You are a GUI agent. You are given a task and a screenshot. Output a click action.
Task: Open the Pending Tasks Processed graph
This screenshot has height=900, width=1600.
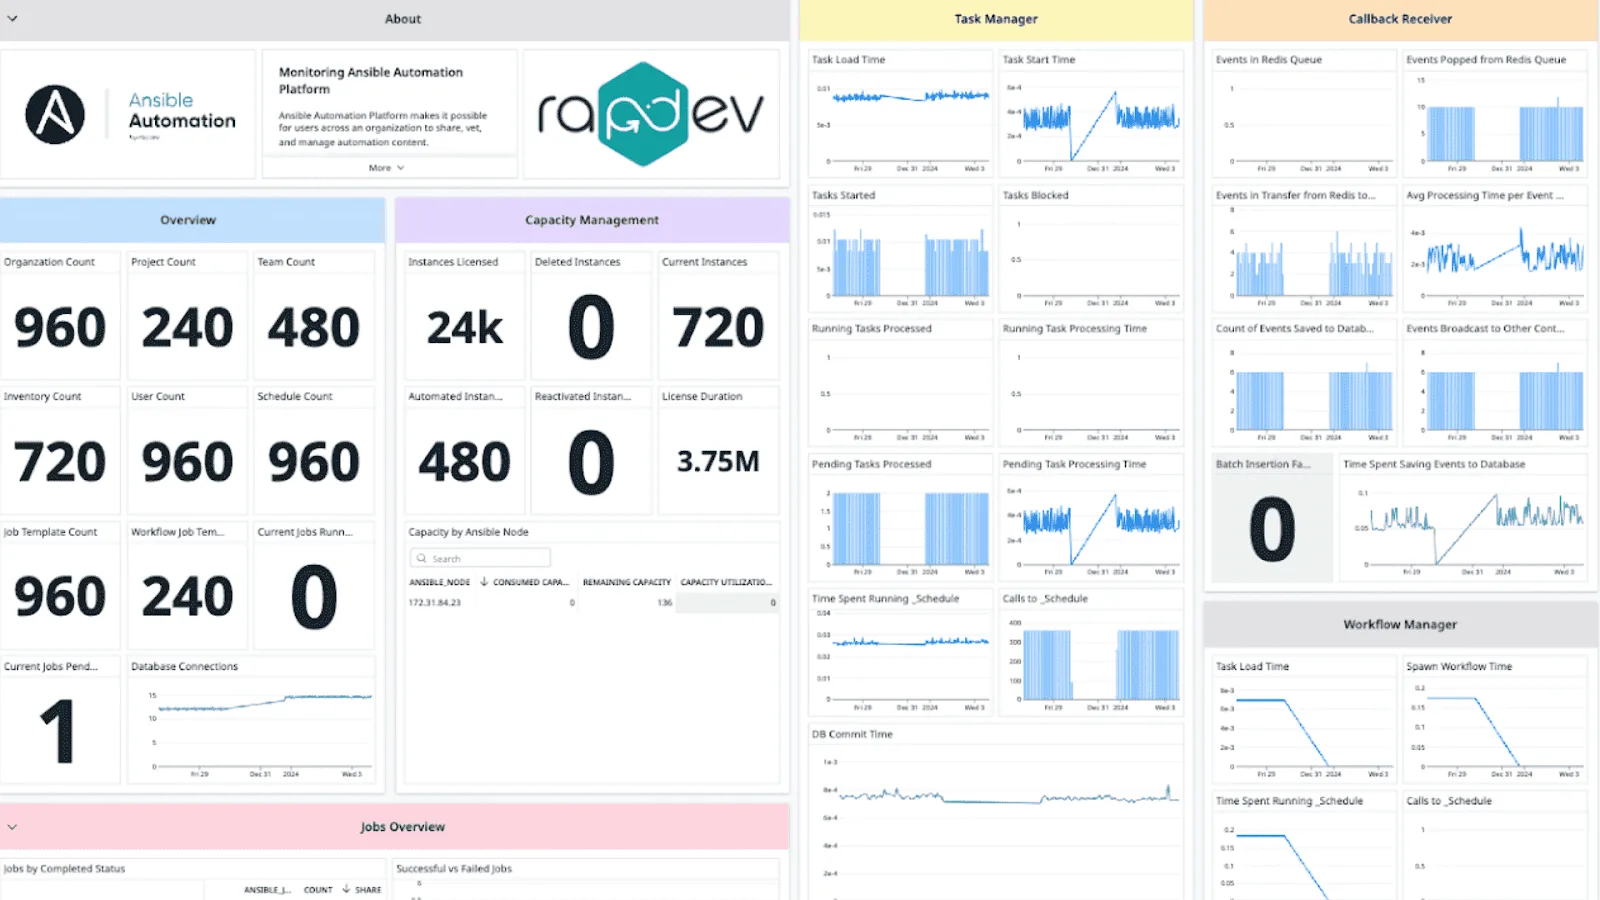[x=900, y=526]
